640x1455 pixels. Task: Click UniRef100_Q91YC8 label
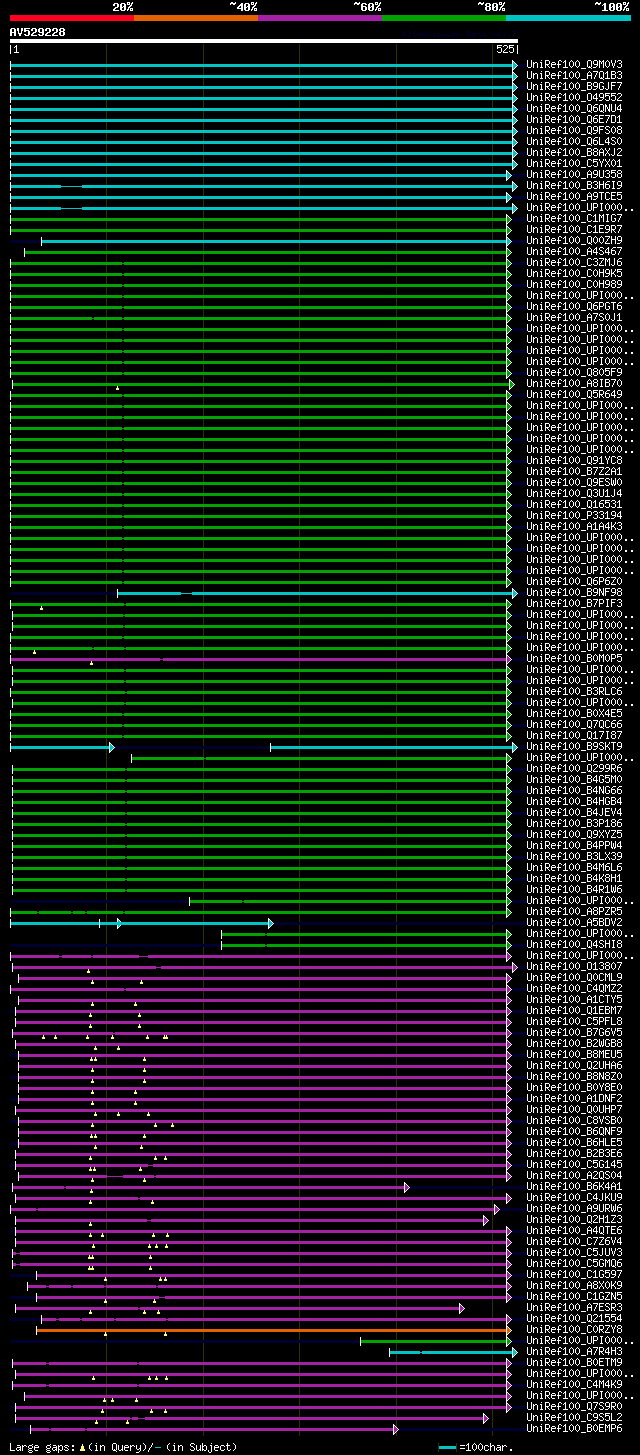tap(575, 460)
